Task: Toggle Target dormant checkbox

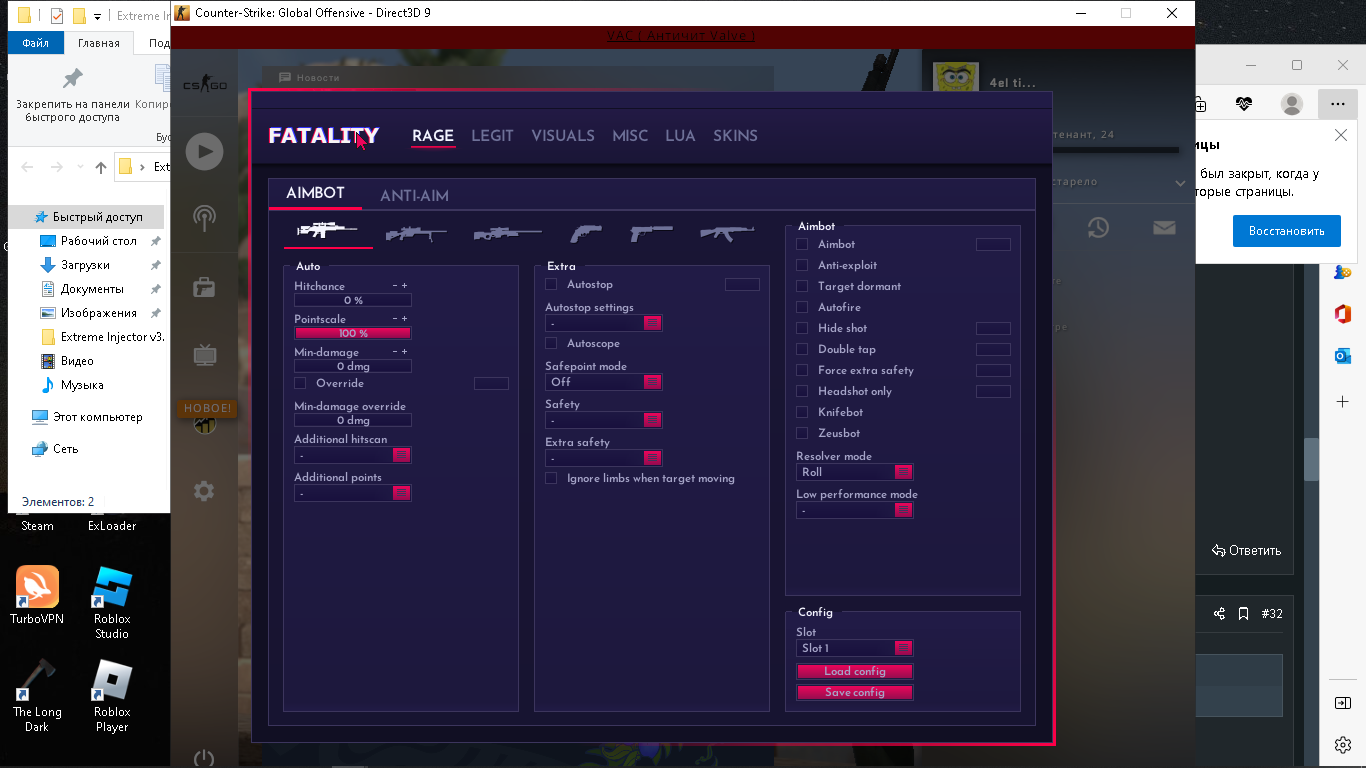Action: [802, 286]
